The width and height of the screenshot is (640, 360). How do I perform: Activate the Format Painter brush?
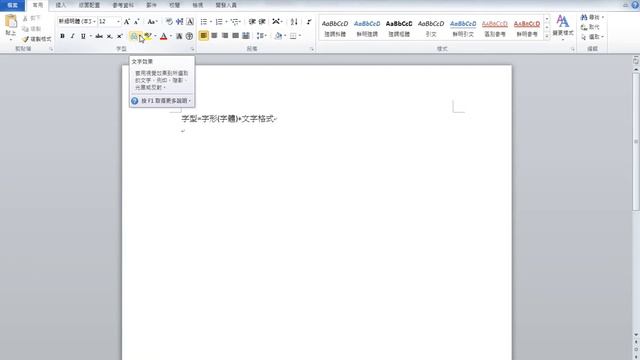click(x=37, y=39)
